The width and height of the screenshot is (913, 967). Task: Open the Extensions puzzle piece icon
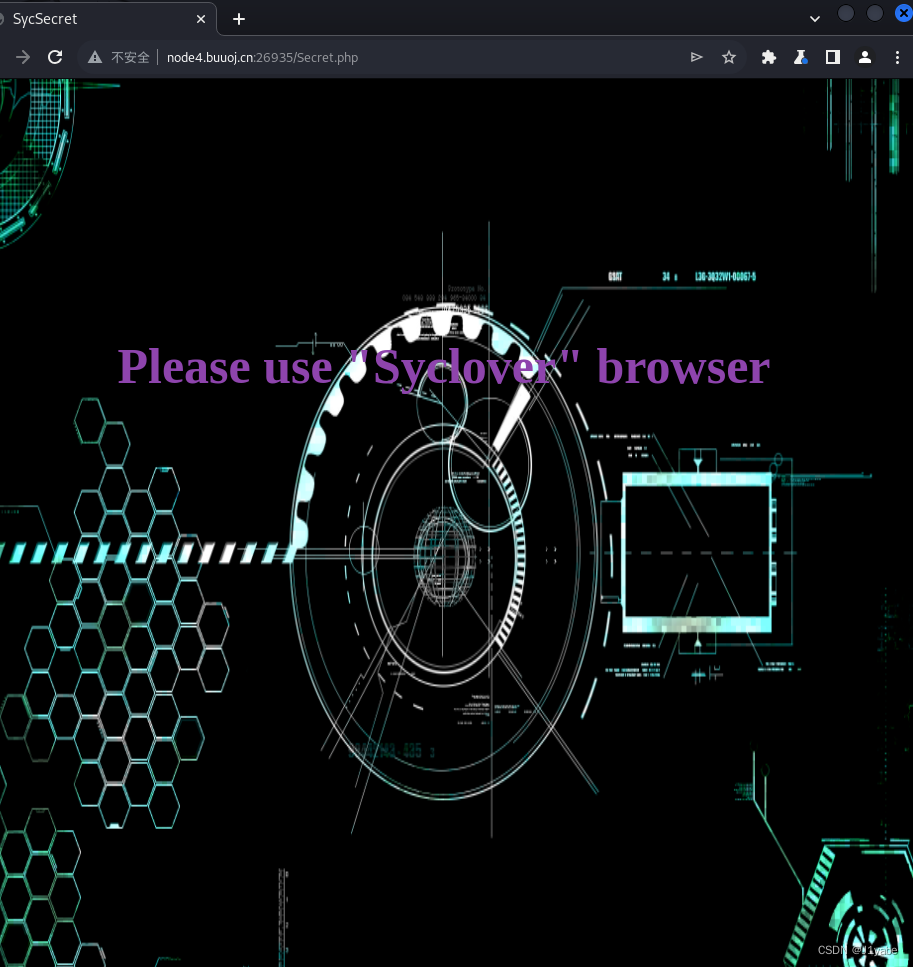coord(768,57)
